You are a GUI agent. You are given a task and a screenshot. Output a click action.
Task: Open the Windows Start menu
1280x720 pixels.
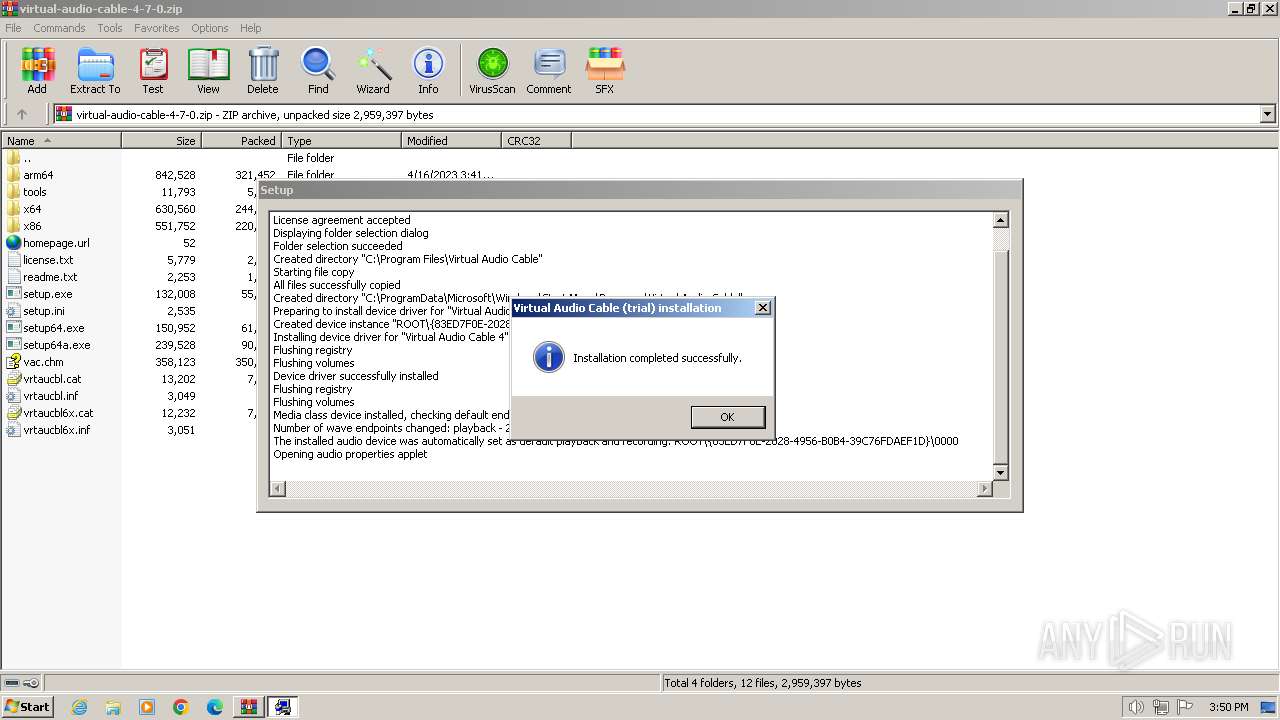27,706
